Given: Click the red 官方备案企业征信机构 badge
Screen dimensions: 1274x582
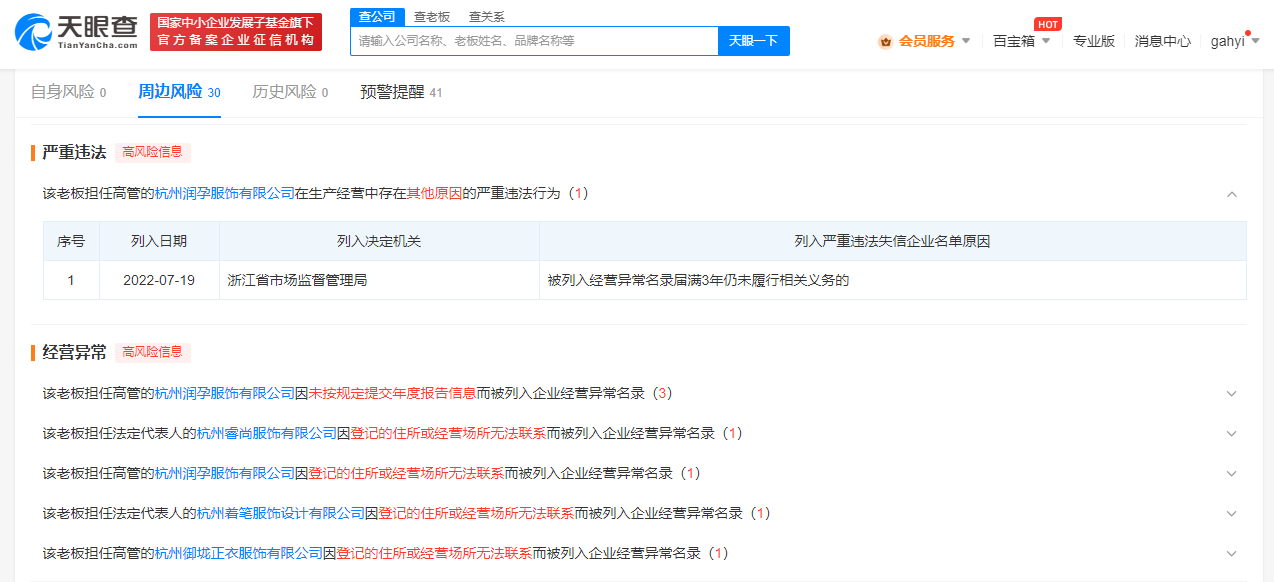Looking at the screenshot, I should pos(235,40).
